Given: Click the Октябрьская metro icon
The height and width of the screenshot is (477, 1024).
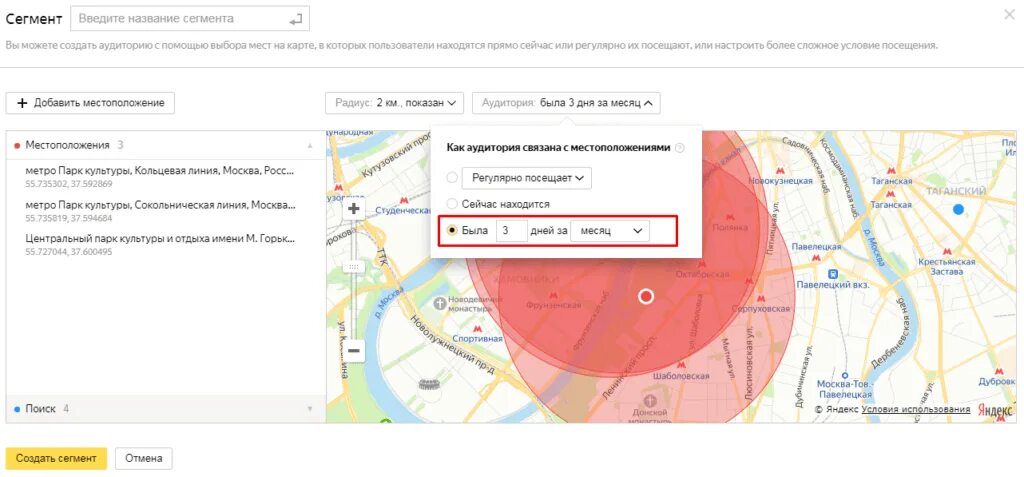Looking at the screenshot, I should pos(702,263).
